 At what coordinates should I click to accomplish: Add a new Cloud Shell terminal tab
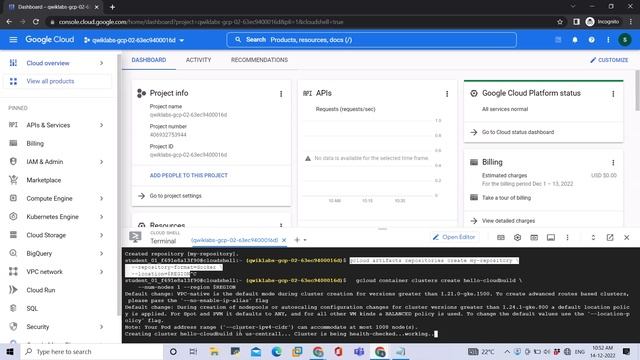[x=297, y=240]
